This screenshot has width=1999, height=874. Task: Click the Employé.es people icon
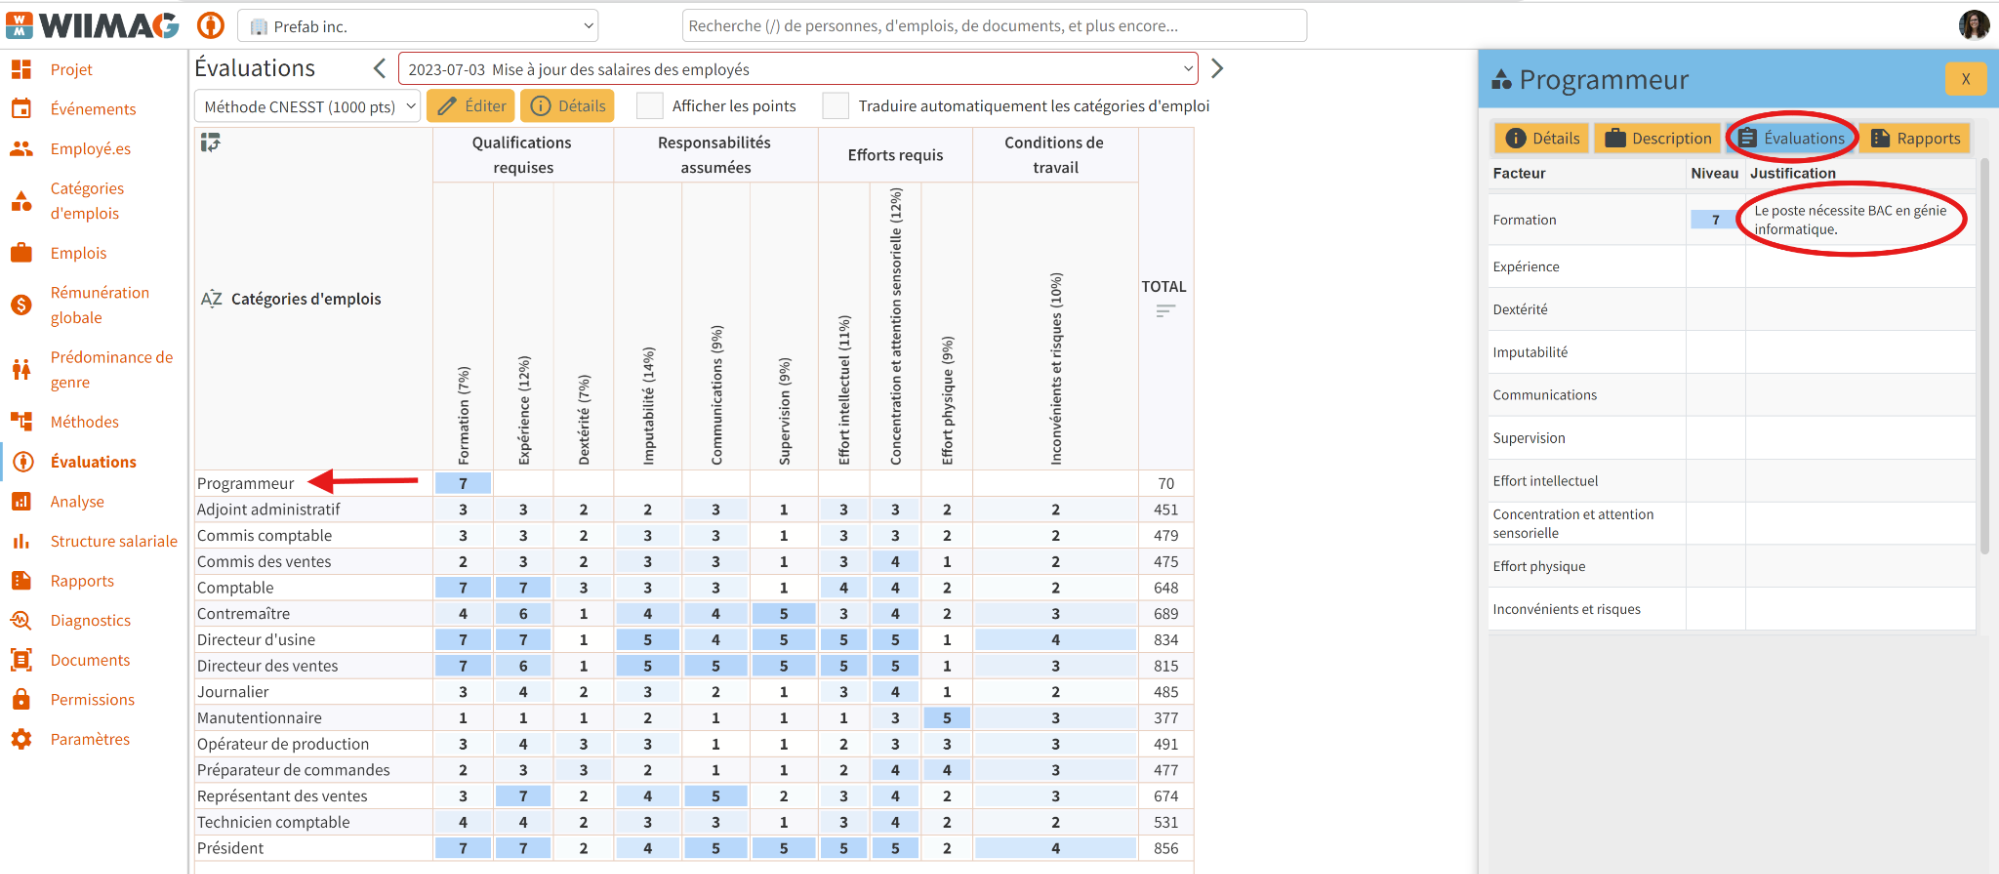click(x=21, y=149)
